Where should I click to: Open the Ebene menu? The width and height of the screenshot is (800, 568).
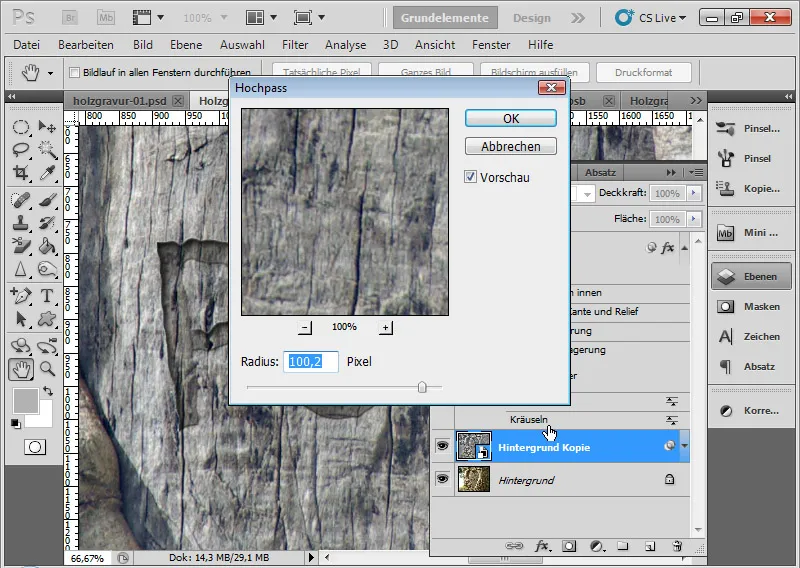tap(186, 45)
